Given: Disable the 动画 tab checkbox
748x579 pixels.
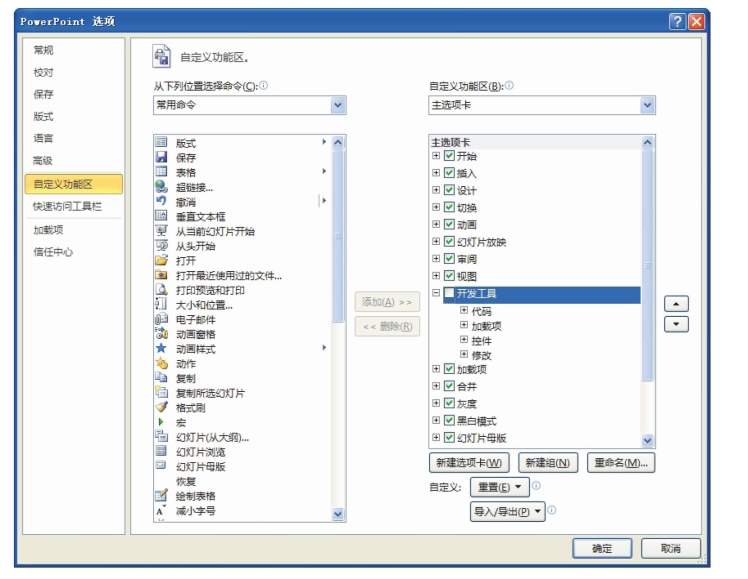Looking at the screenshot, I should tap(449, 224).
